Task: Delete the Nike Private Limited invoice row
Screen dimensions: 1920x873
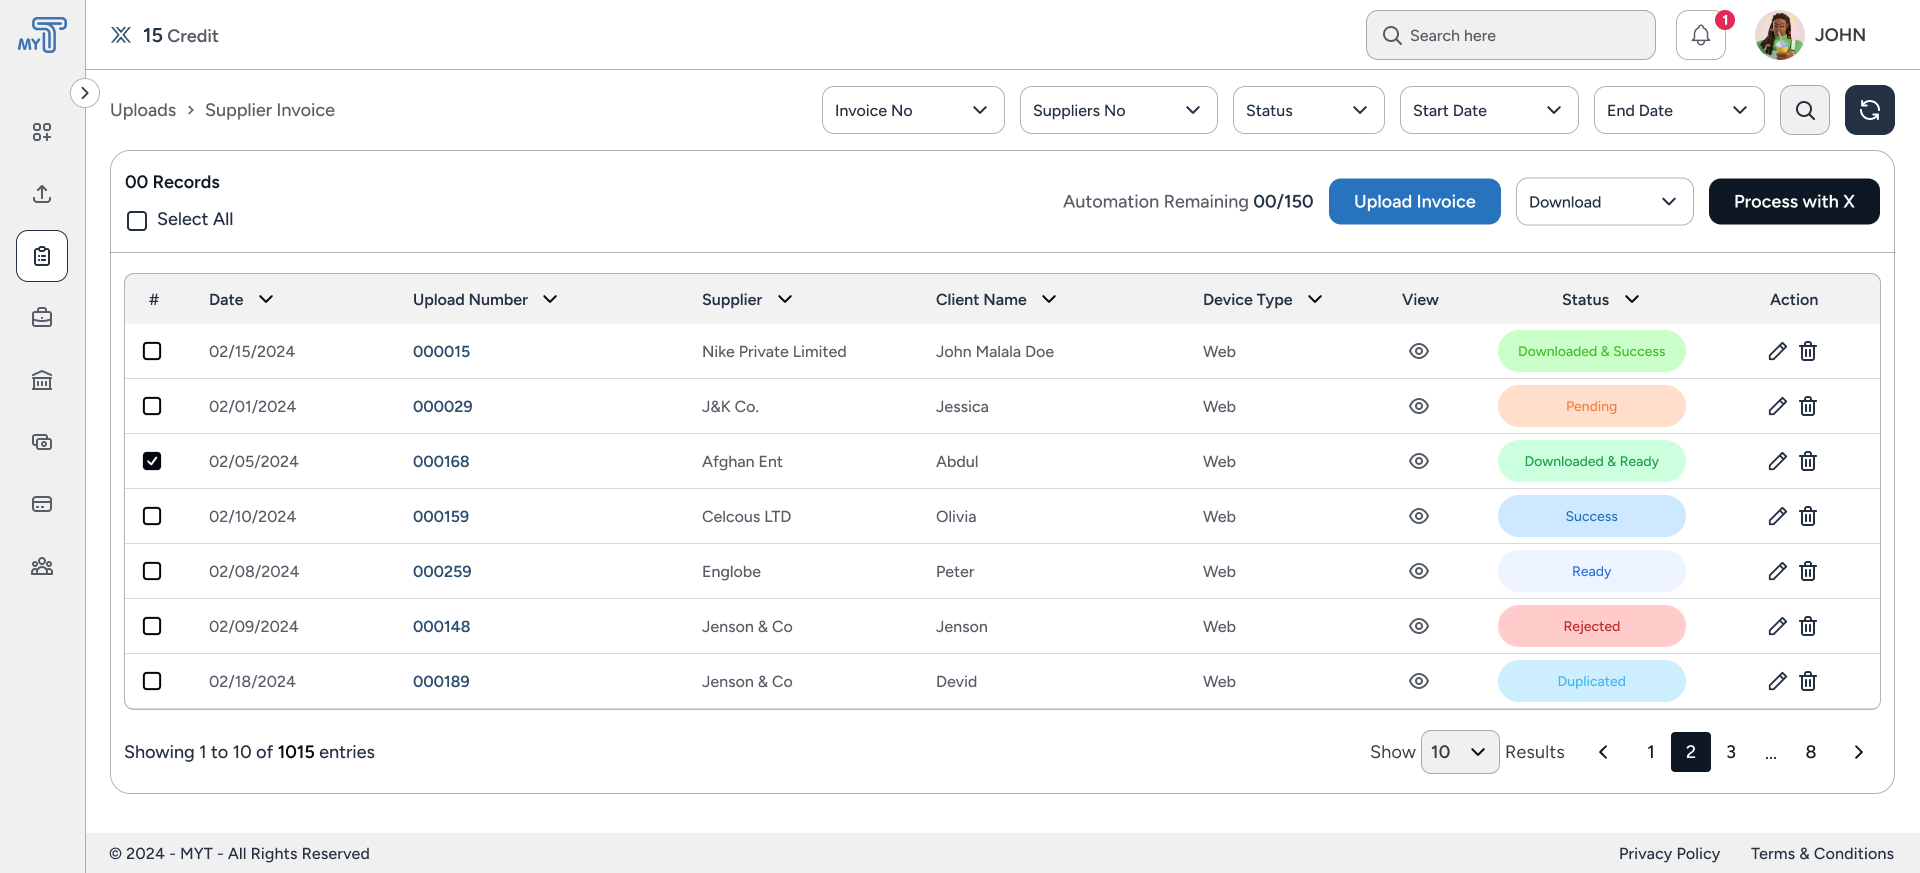Action: pos(1808,351)
